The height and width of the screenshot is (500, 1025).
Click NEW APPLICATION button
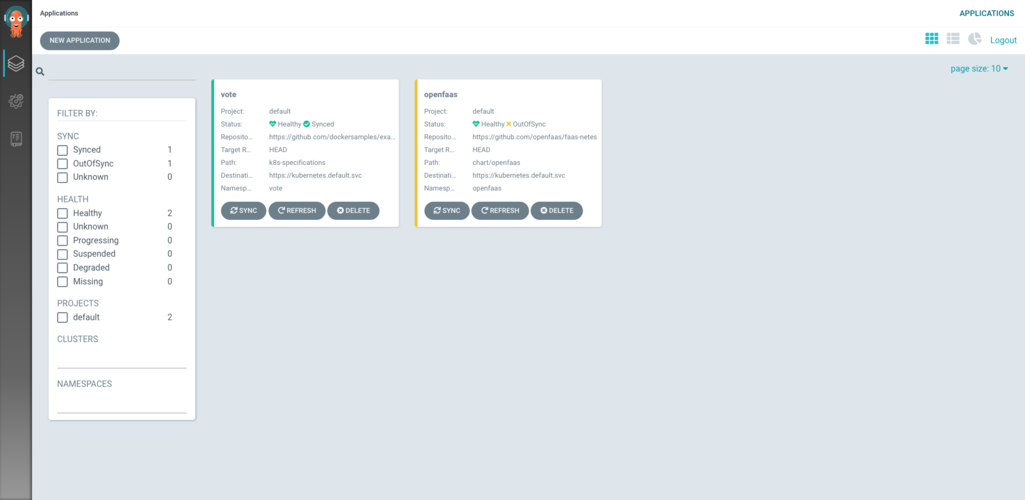tap(80, 41)
